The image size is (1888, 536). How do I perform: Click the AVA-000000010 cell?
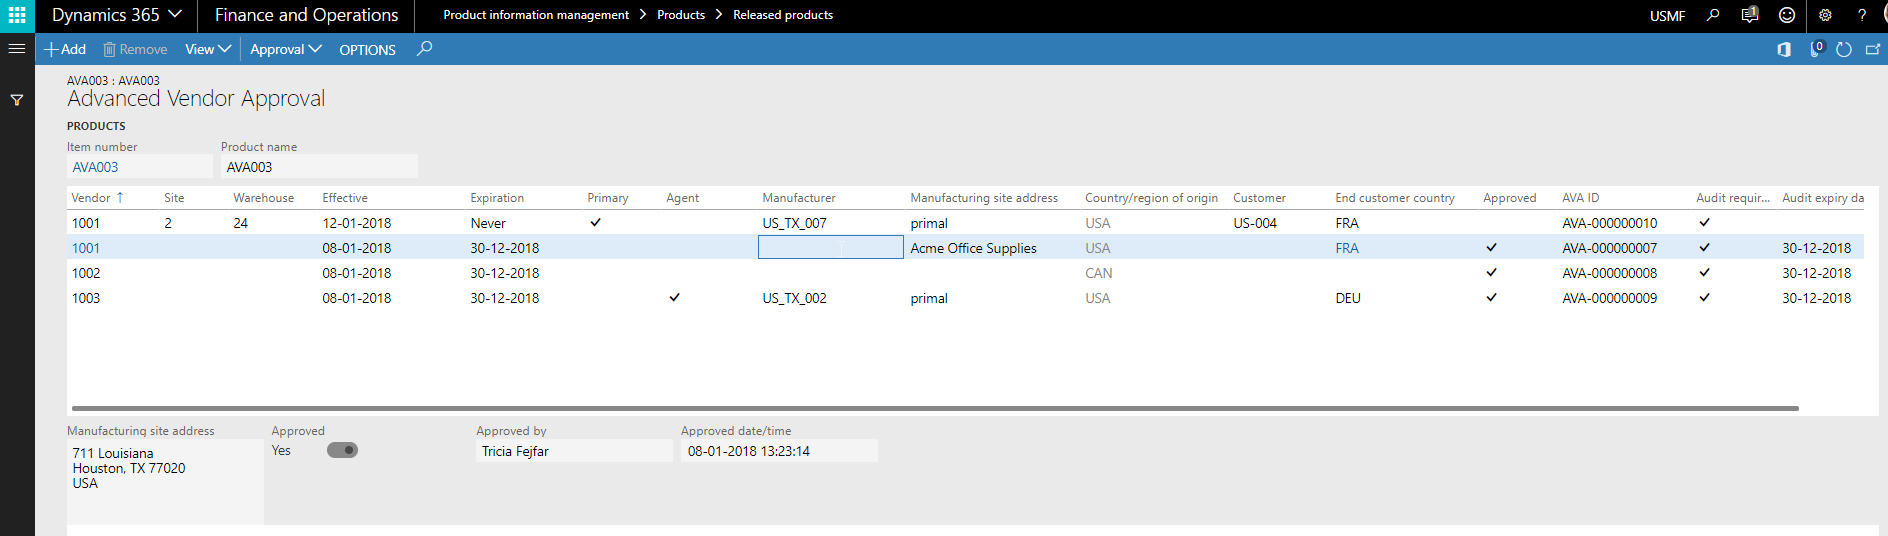point(1609,223)
